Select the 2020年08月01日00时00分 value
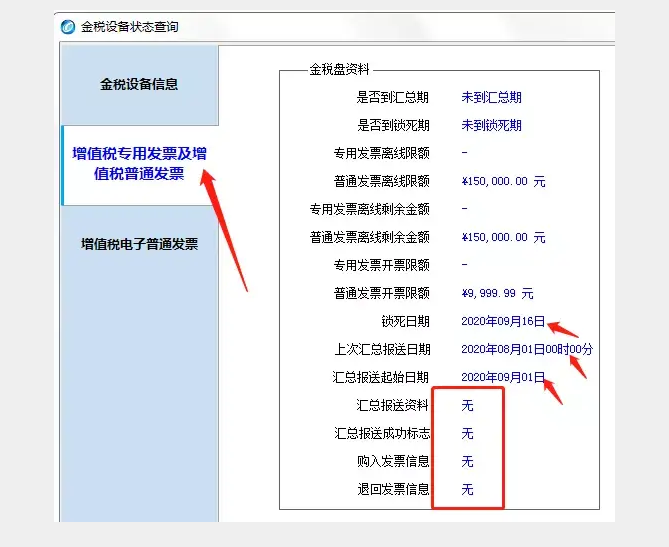This screenshot has width=669, height=547. pyautogui.click(x=527, y=349)
